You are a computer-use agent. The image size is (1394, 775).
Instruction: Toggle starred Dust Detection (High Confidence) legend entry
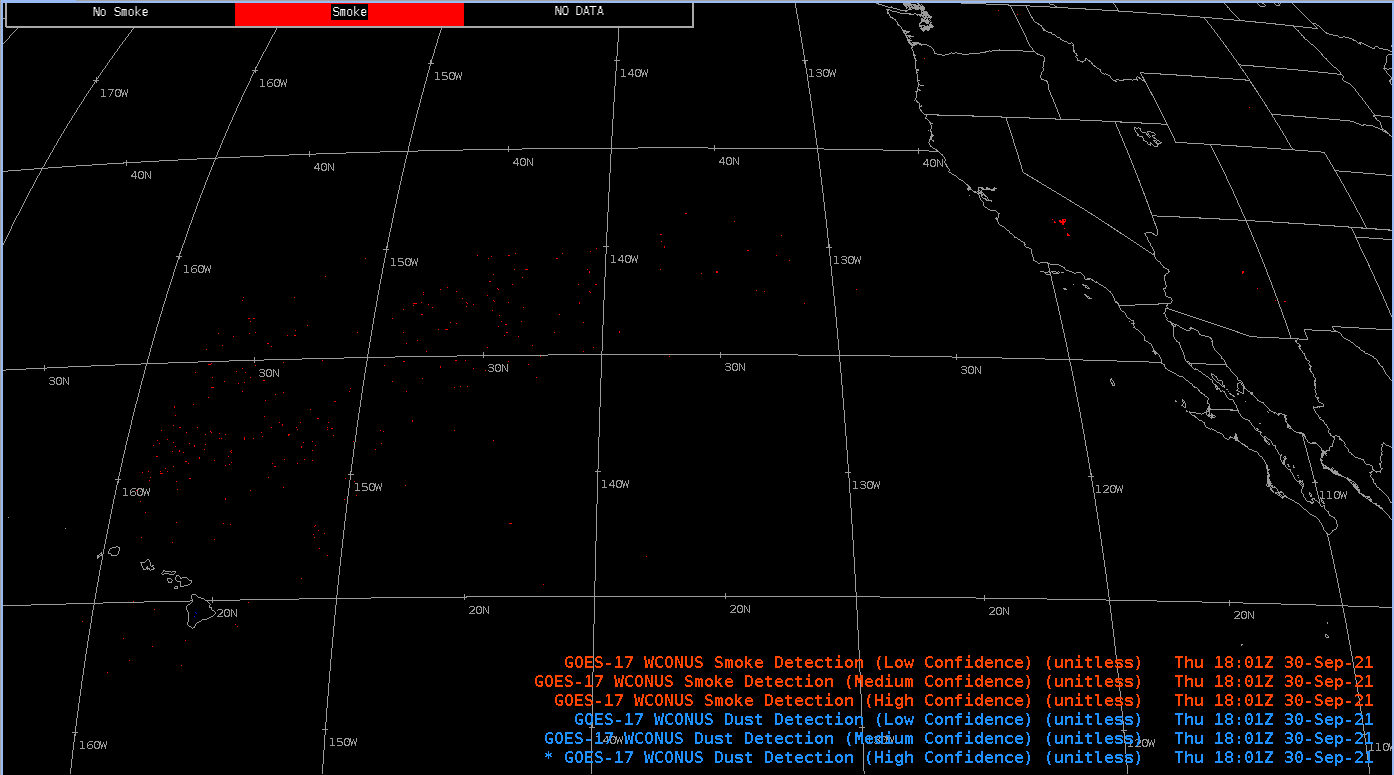pyautogui.click(x=958, y=758)
